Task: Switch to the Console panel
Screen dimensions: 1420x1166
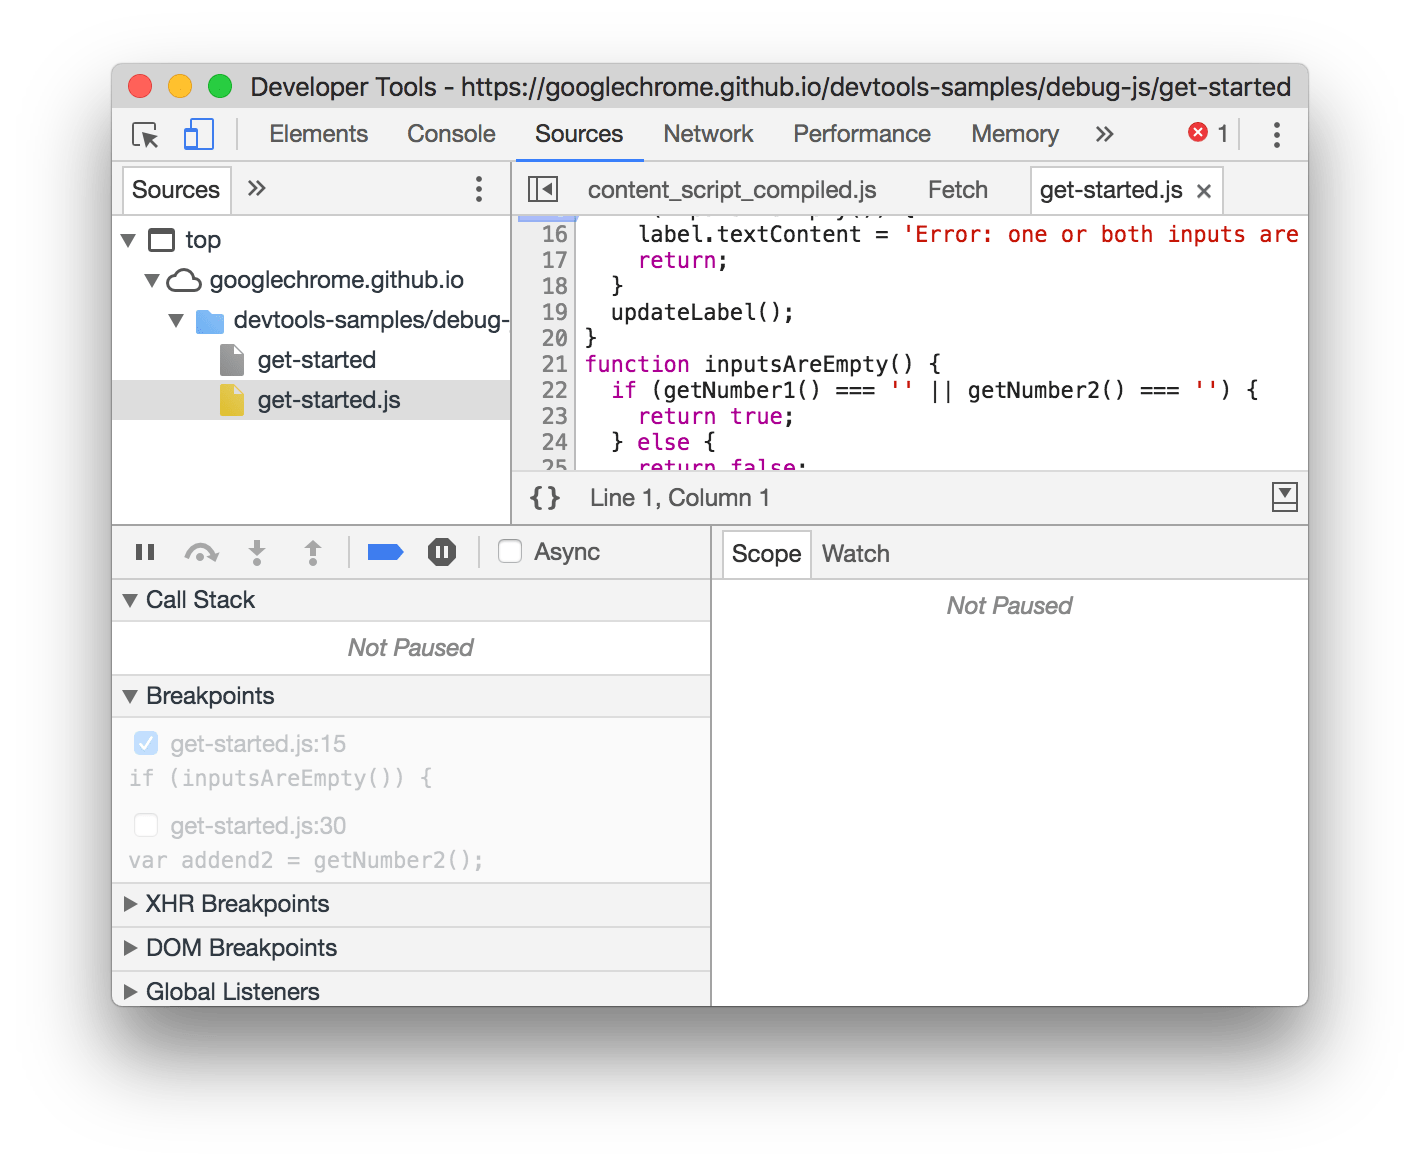Action: pos(451,134)
